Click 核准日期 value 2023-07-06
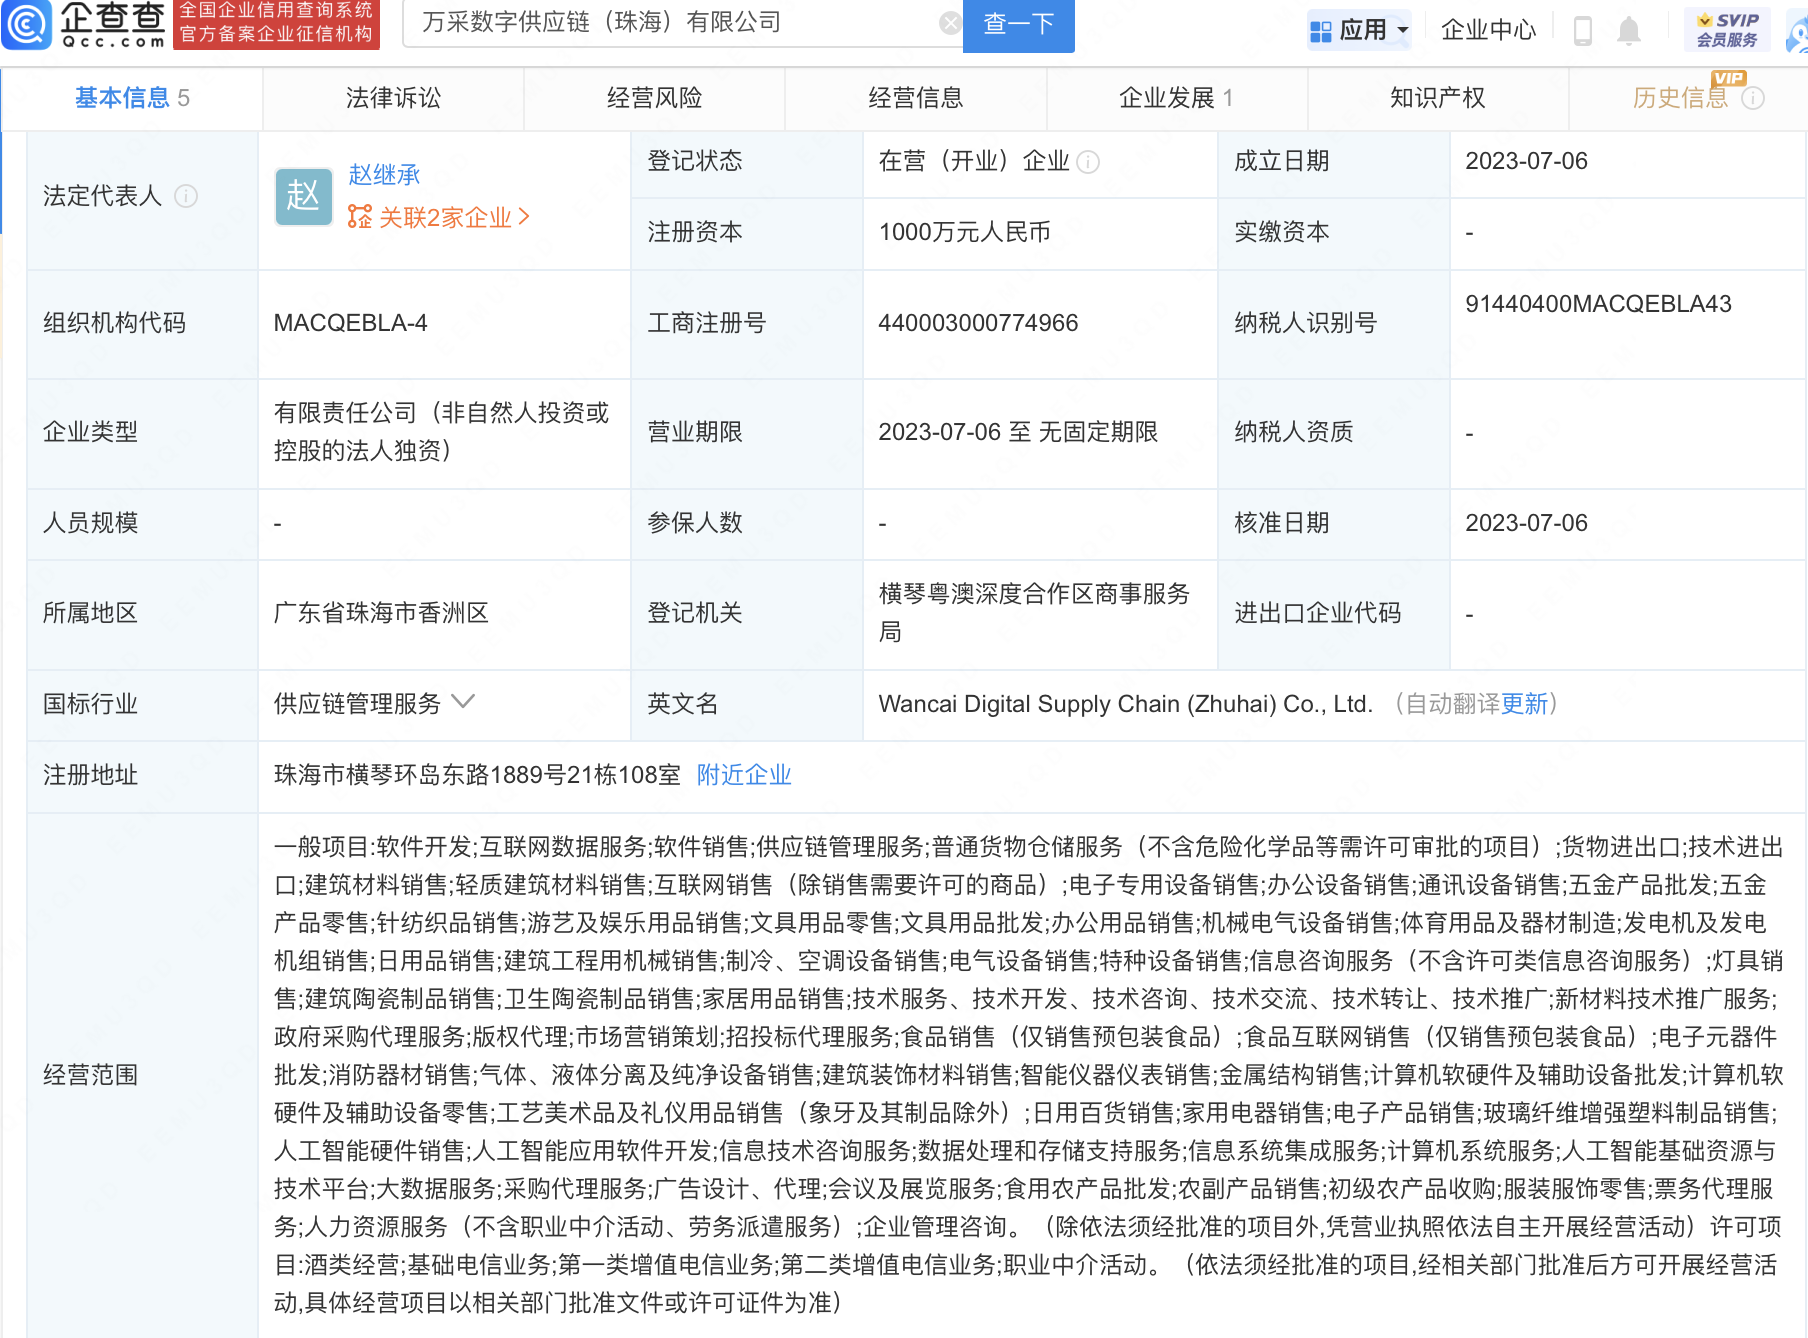This screenshot has width=1808, height=1338. click(1526, 523)
